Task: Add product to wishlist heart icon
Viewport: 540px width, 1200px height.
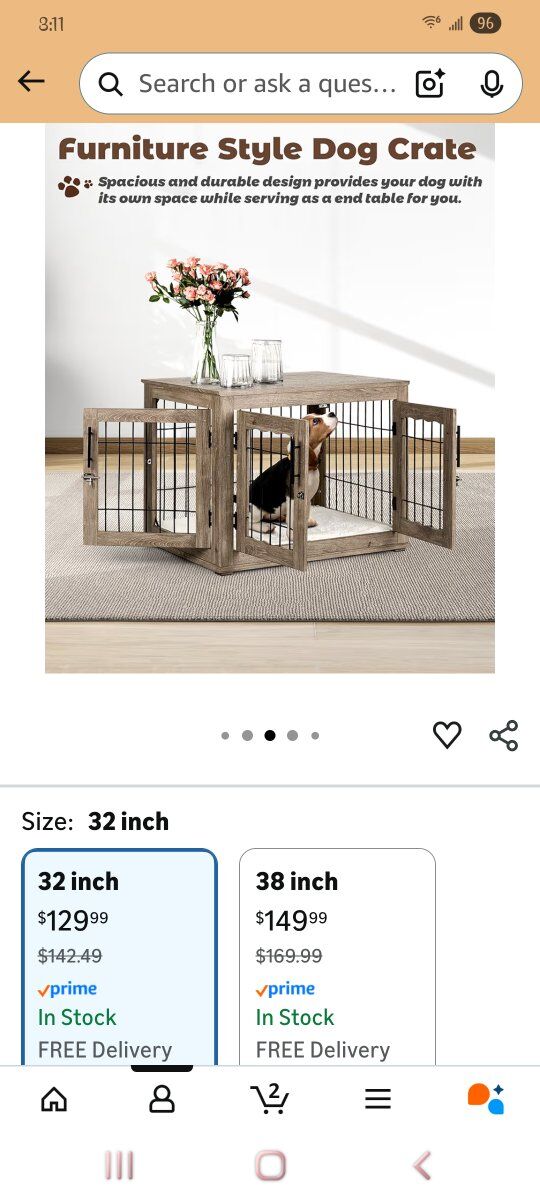Action: click(447, 735)
